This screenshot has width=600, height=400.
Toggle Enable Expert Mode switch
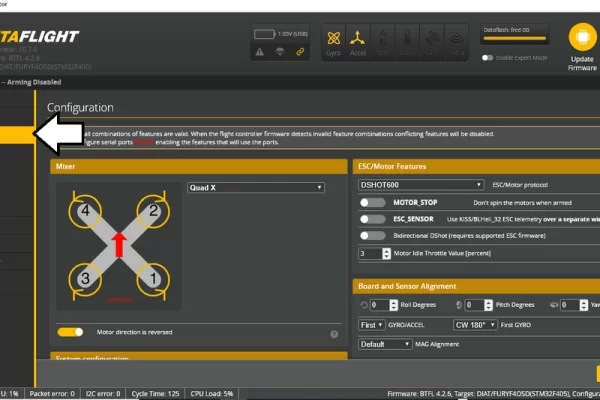(488, 58)
